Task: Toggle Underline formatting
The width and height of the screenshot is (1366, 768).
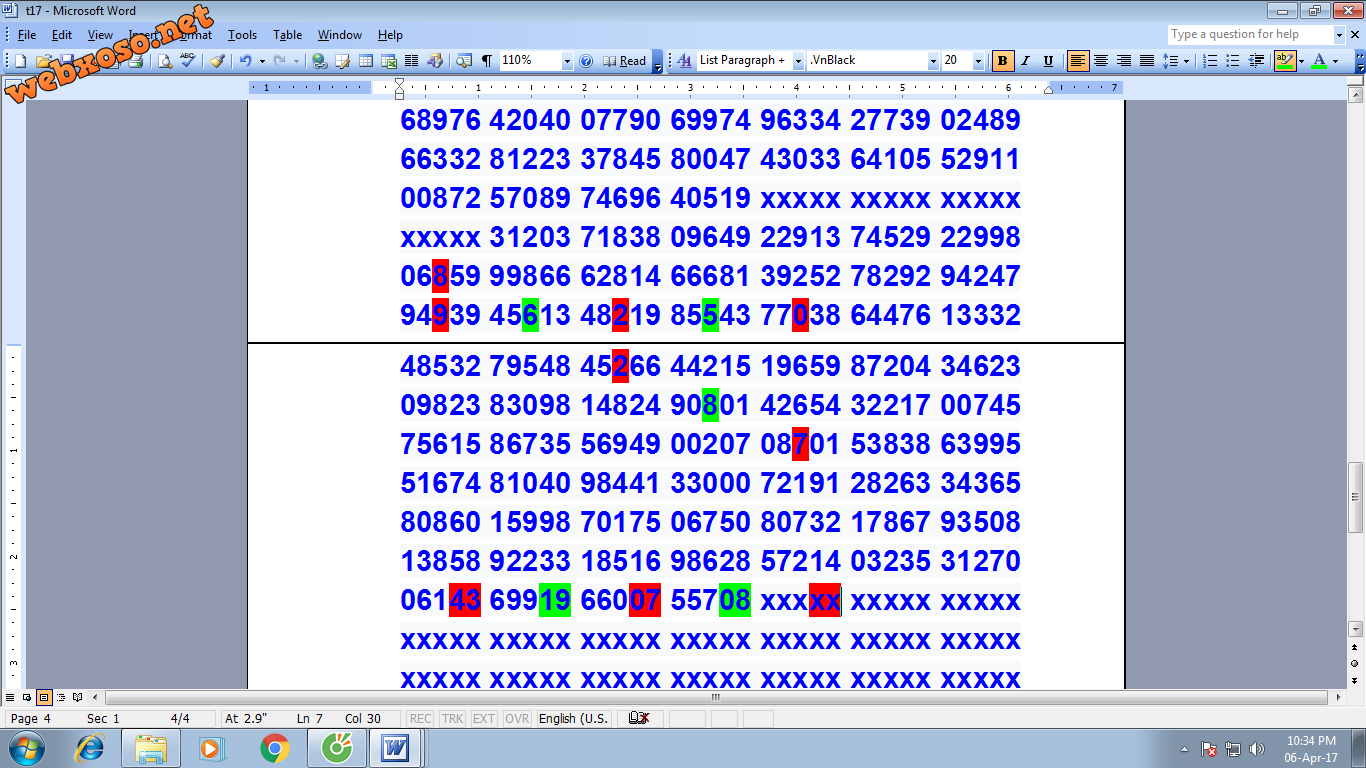Action: click(x=1048, y=61)
